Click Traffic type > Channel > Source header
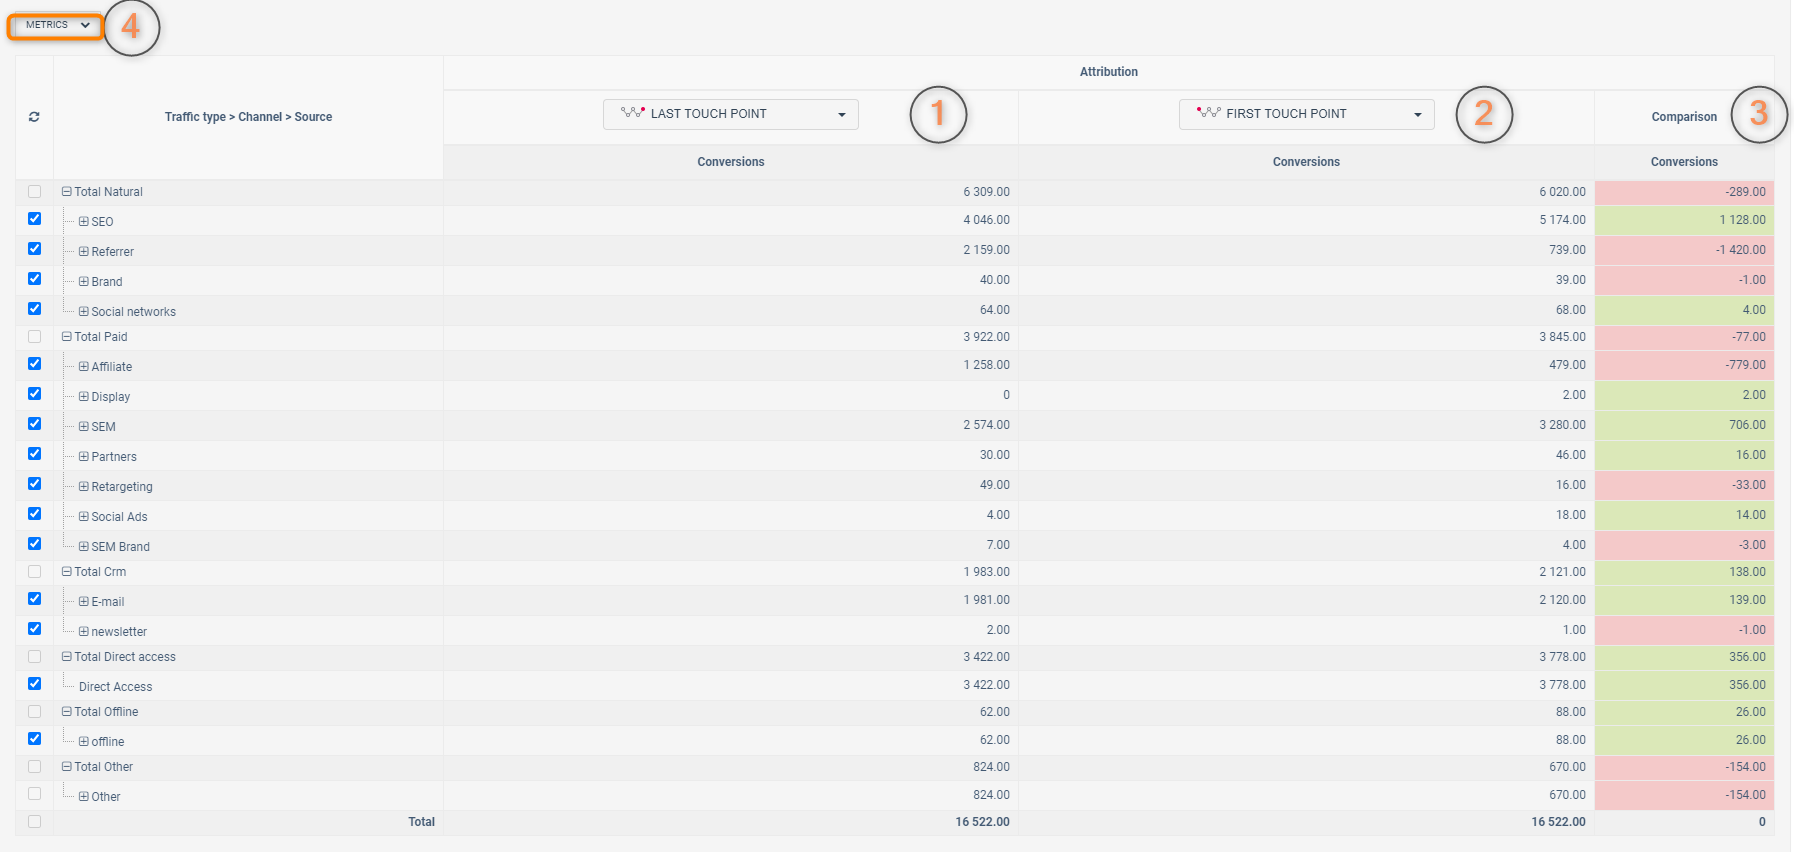Viewport: 1794px width, 852px height. pyautogui.click(x=248, y=117)
